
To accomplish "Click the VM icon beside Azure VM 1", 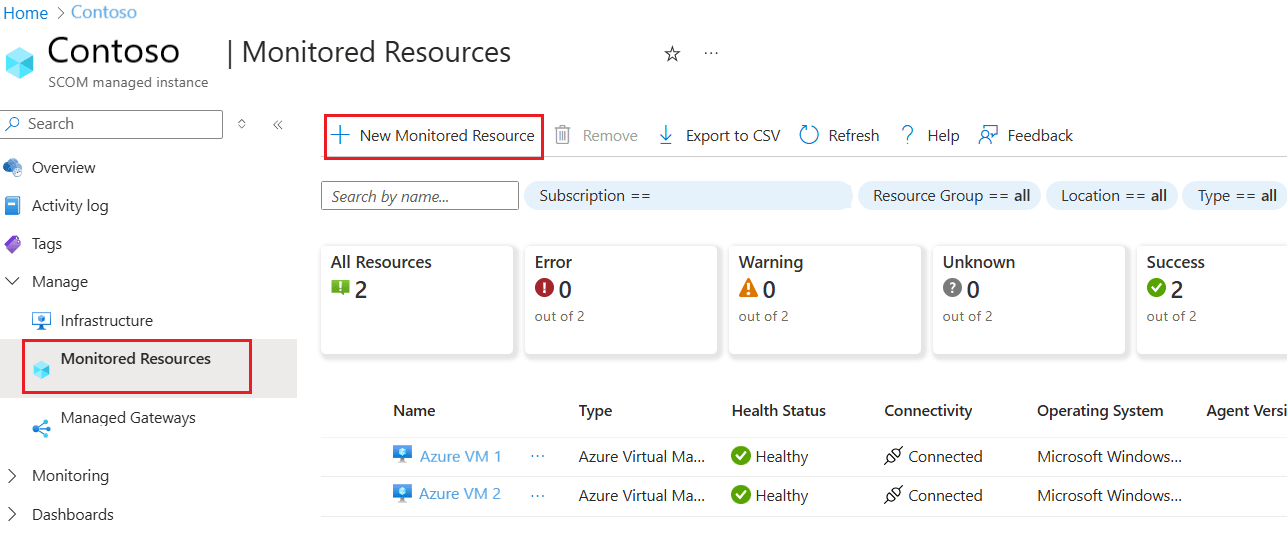I will click(x=402, y=455).
